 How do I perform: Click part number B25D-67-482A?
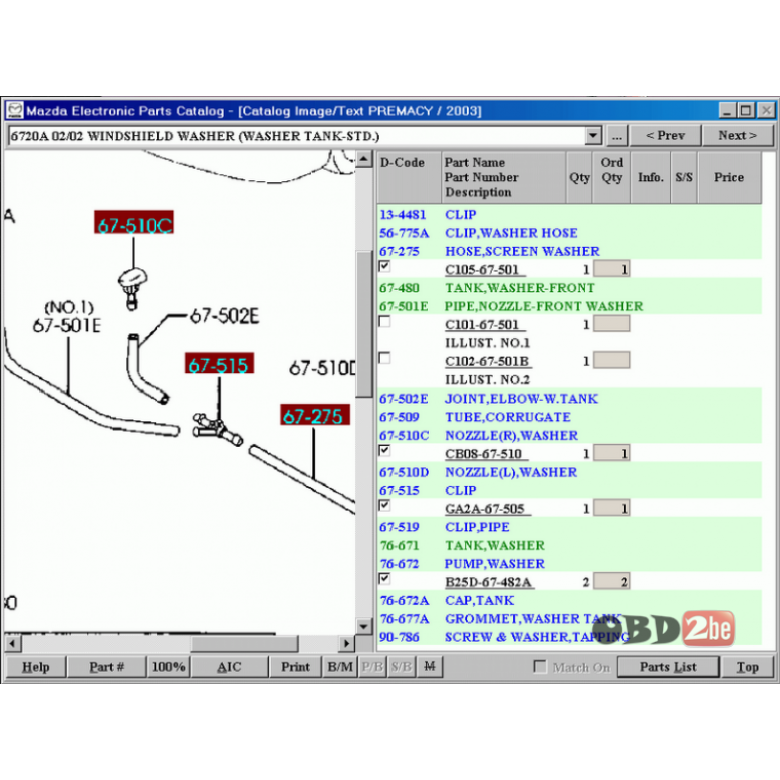pos(488,582)
